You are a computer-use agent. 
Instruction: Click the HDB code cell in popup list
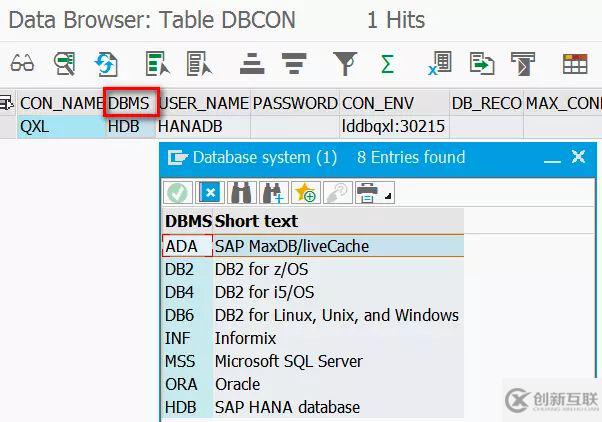click(x=187, y=407)
